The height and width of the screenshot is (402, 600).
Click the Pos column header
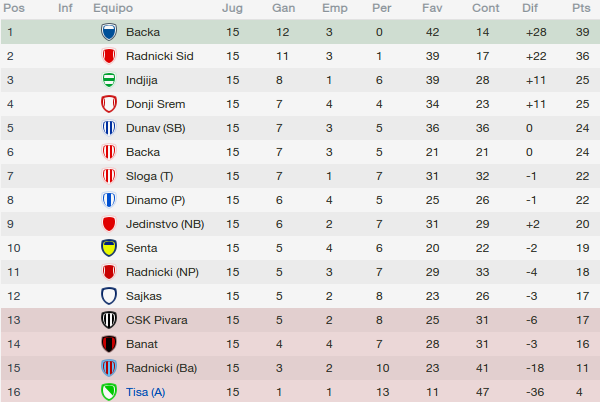click(x=14, y=8)
